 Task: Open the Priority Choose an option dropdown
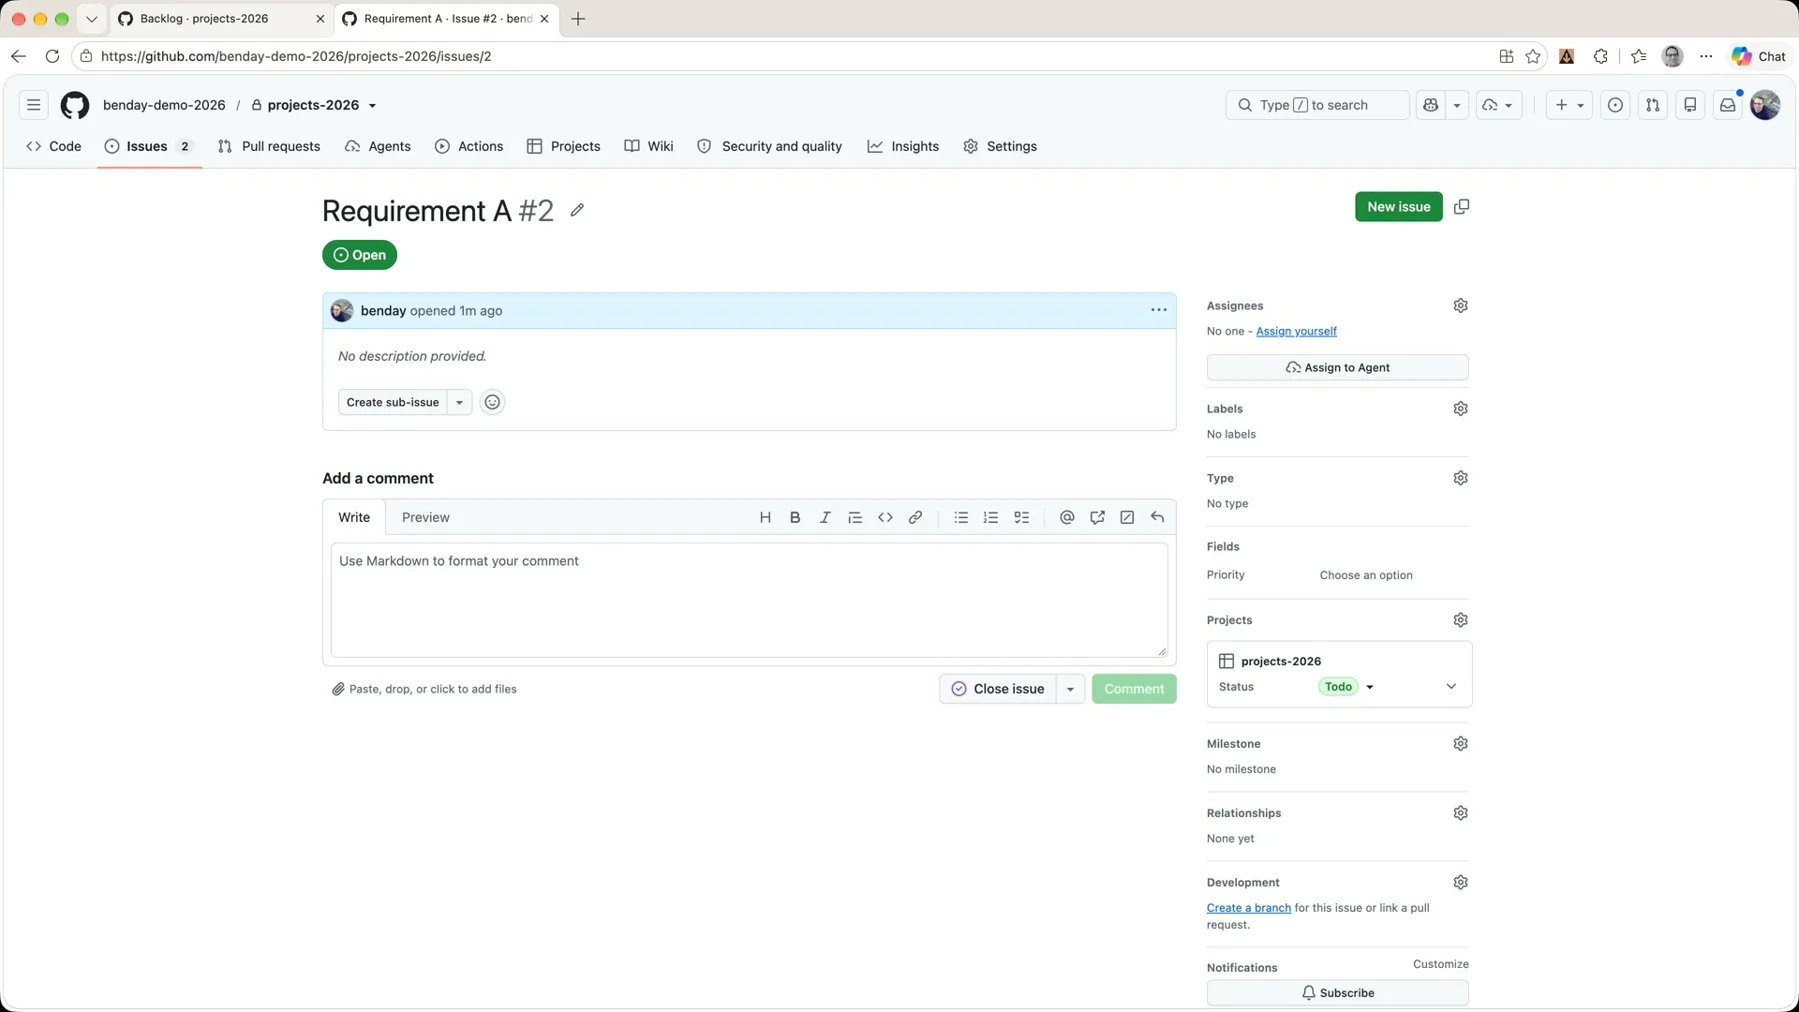pos(1366,575)
